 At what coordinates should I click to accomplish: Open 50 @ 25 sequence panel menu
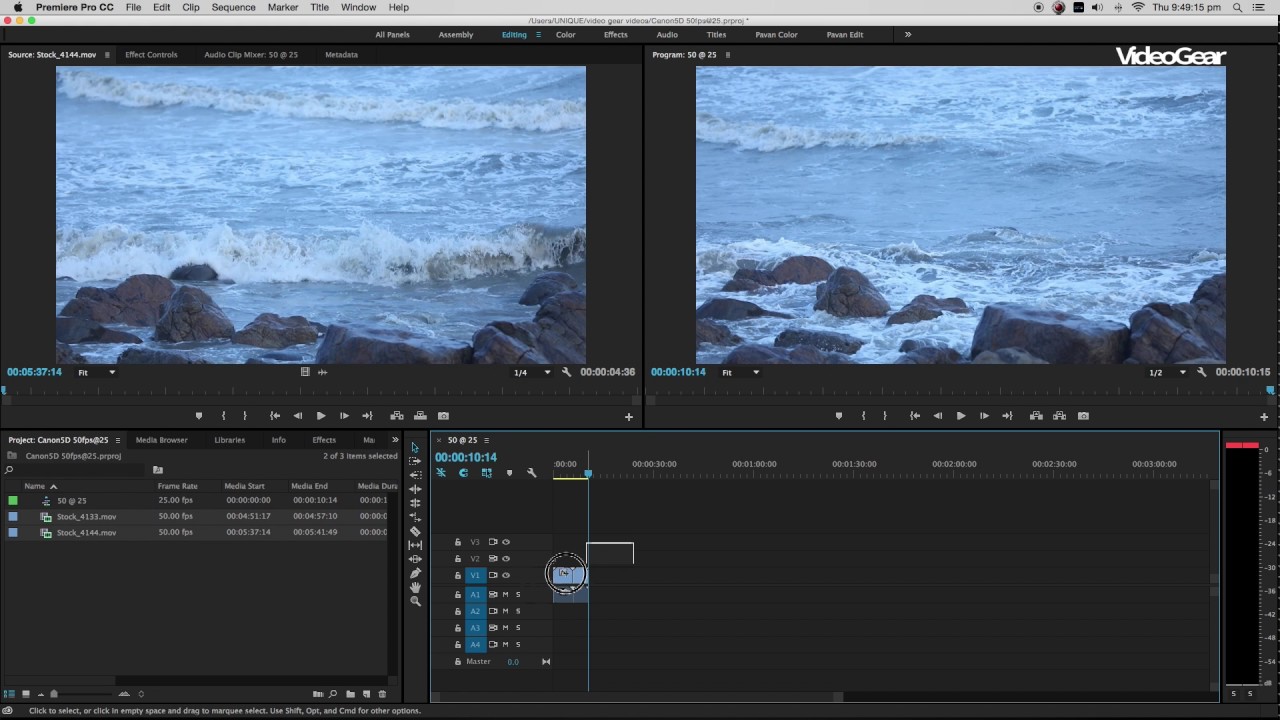(487, 440)
